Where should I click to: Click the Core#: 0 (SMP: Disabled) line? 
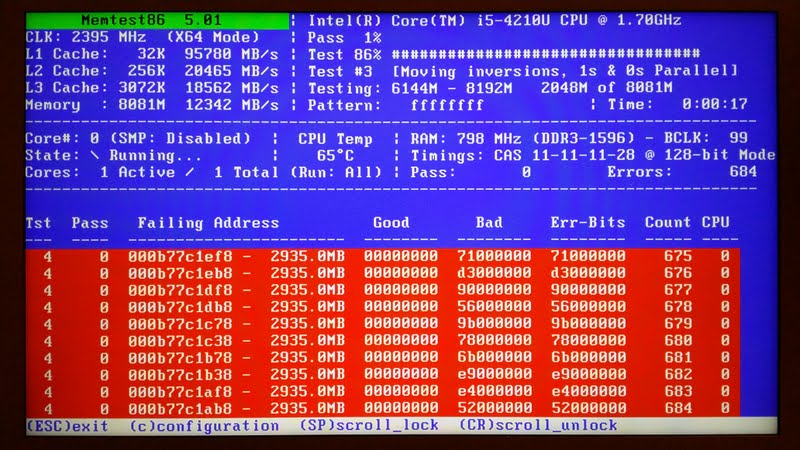point(138,138)
